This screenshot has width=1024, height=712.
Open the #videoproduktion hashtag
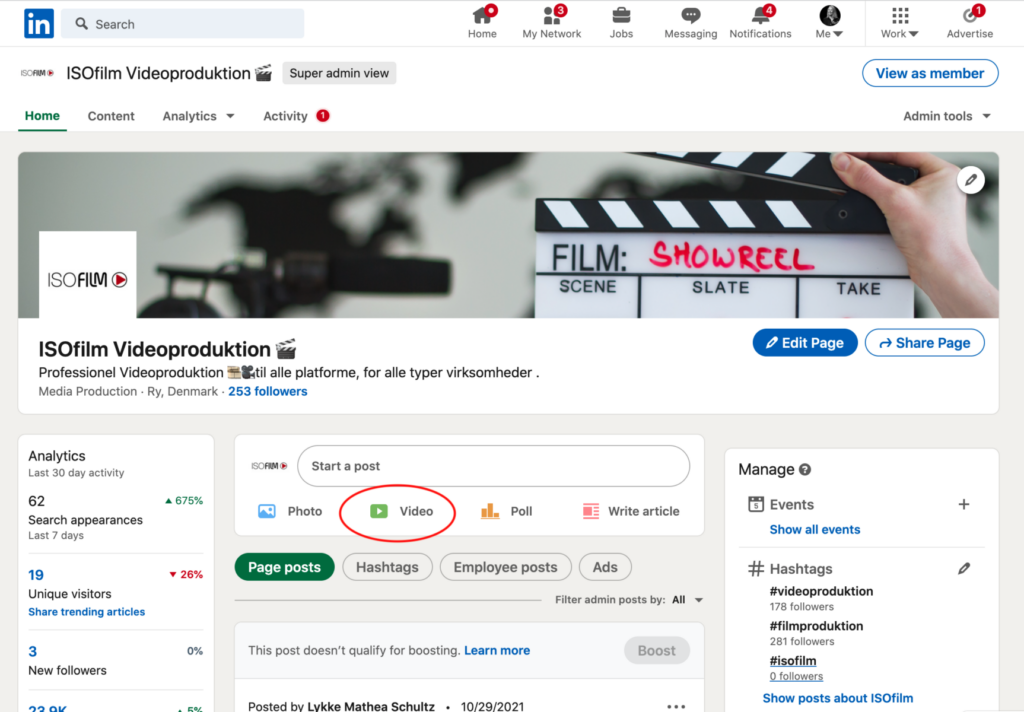tap(821, 591)
